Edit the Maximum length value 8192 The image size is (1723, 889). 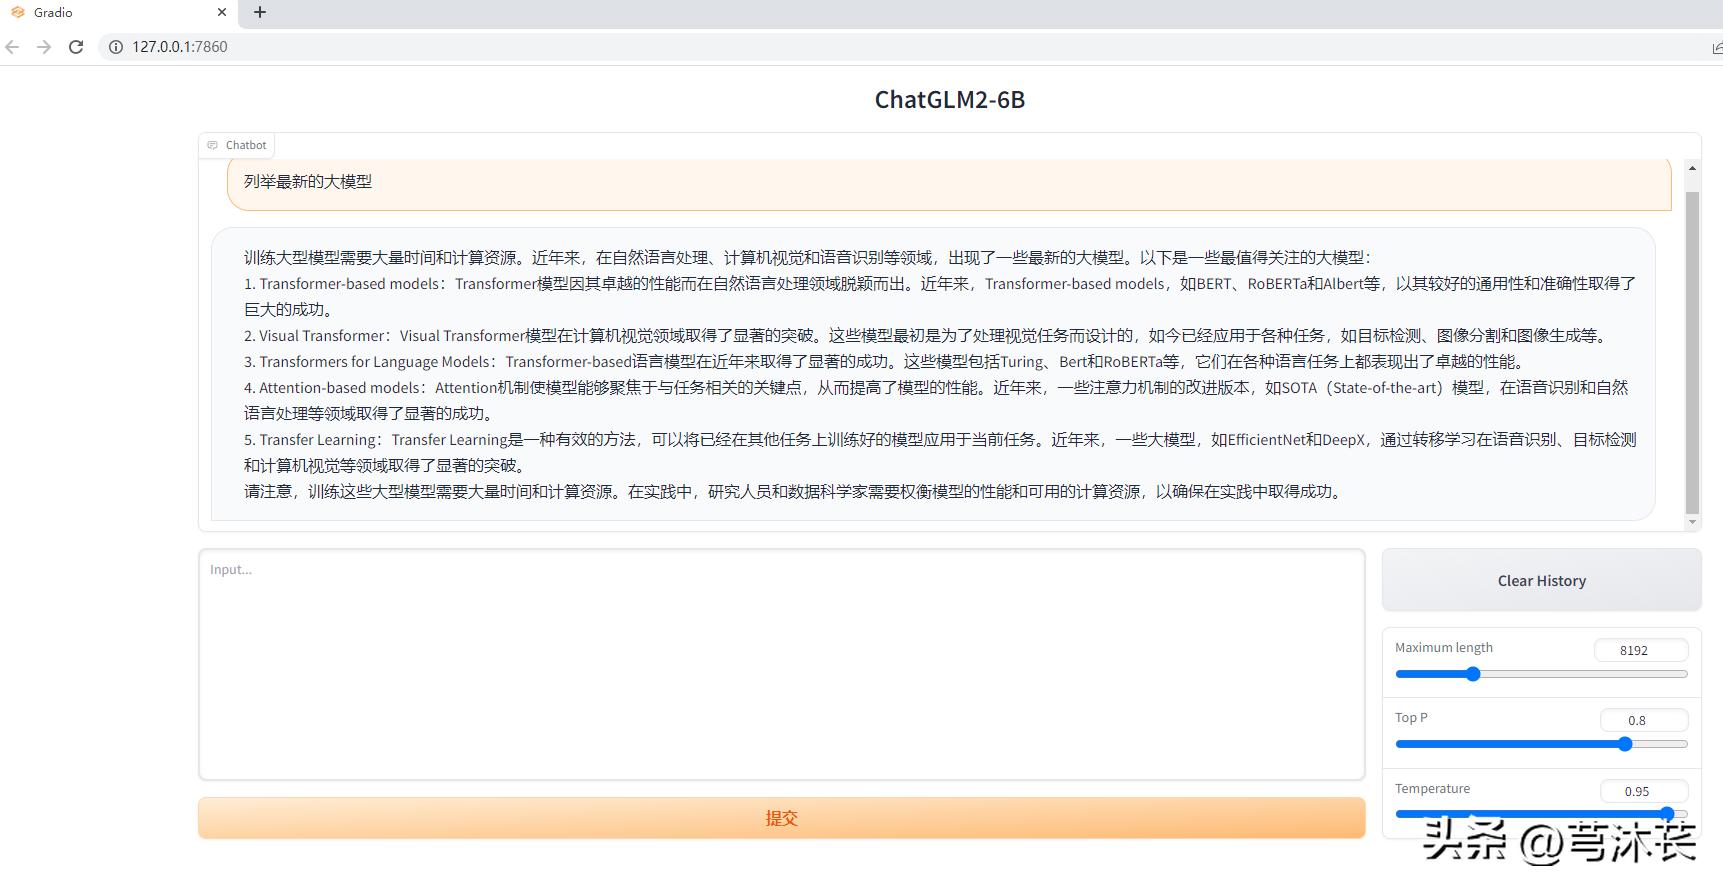[x=1641, y=650]
